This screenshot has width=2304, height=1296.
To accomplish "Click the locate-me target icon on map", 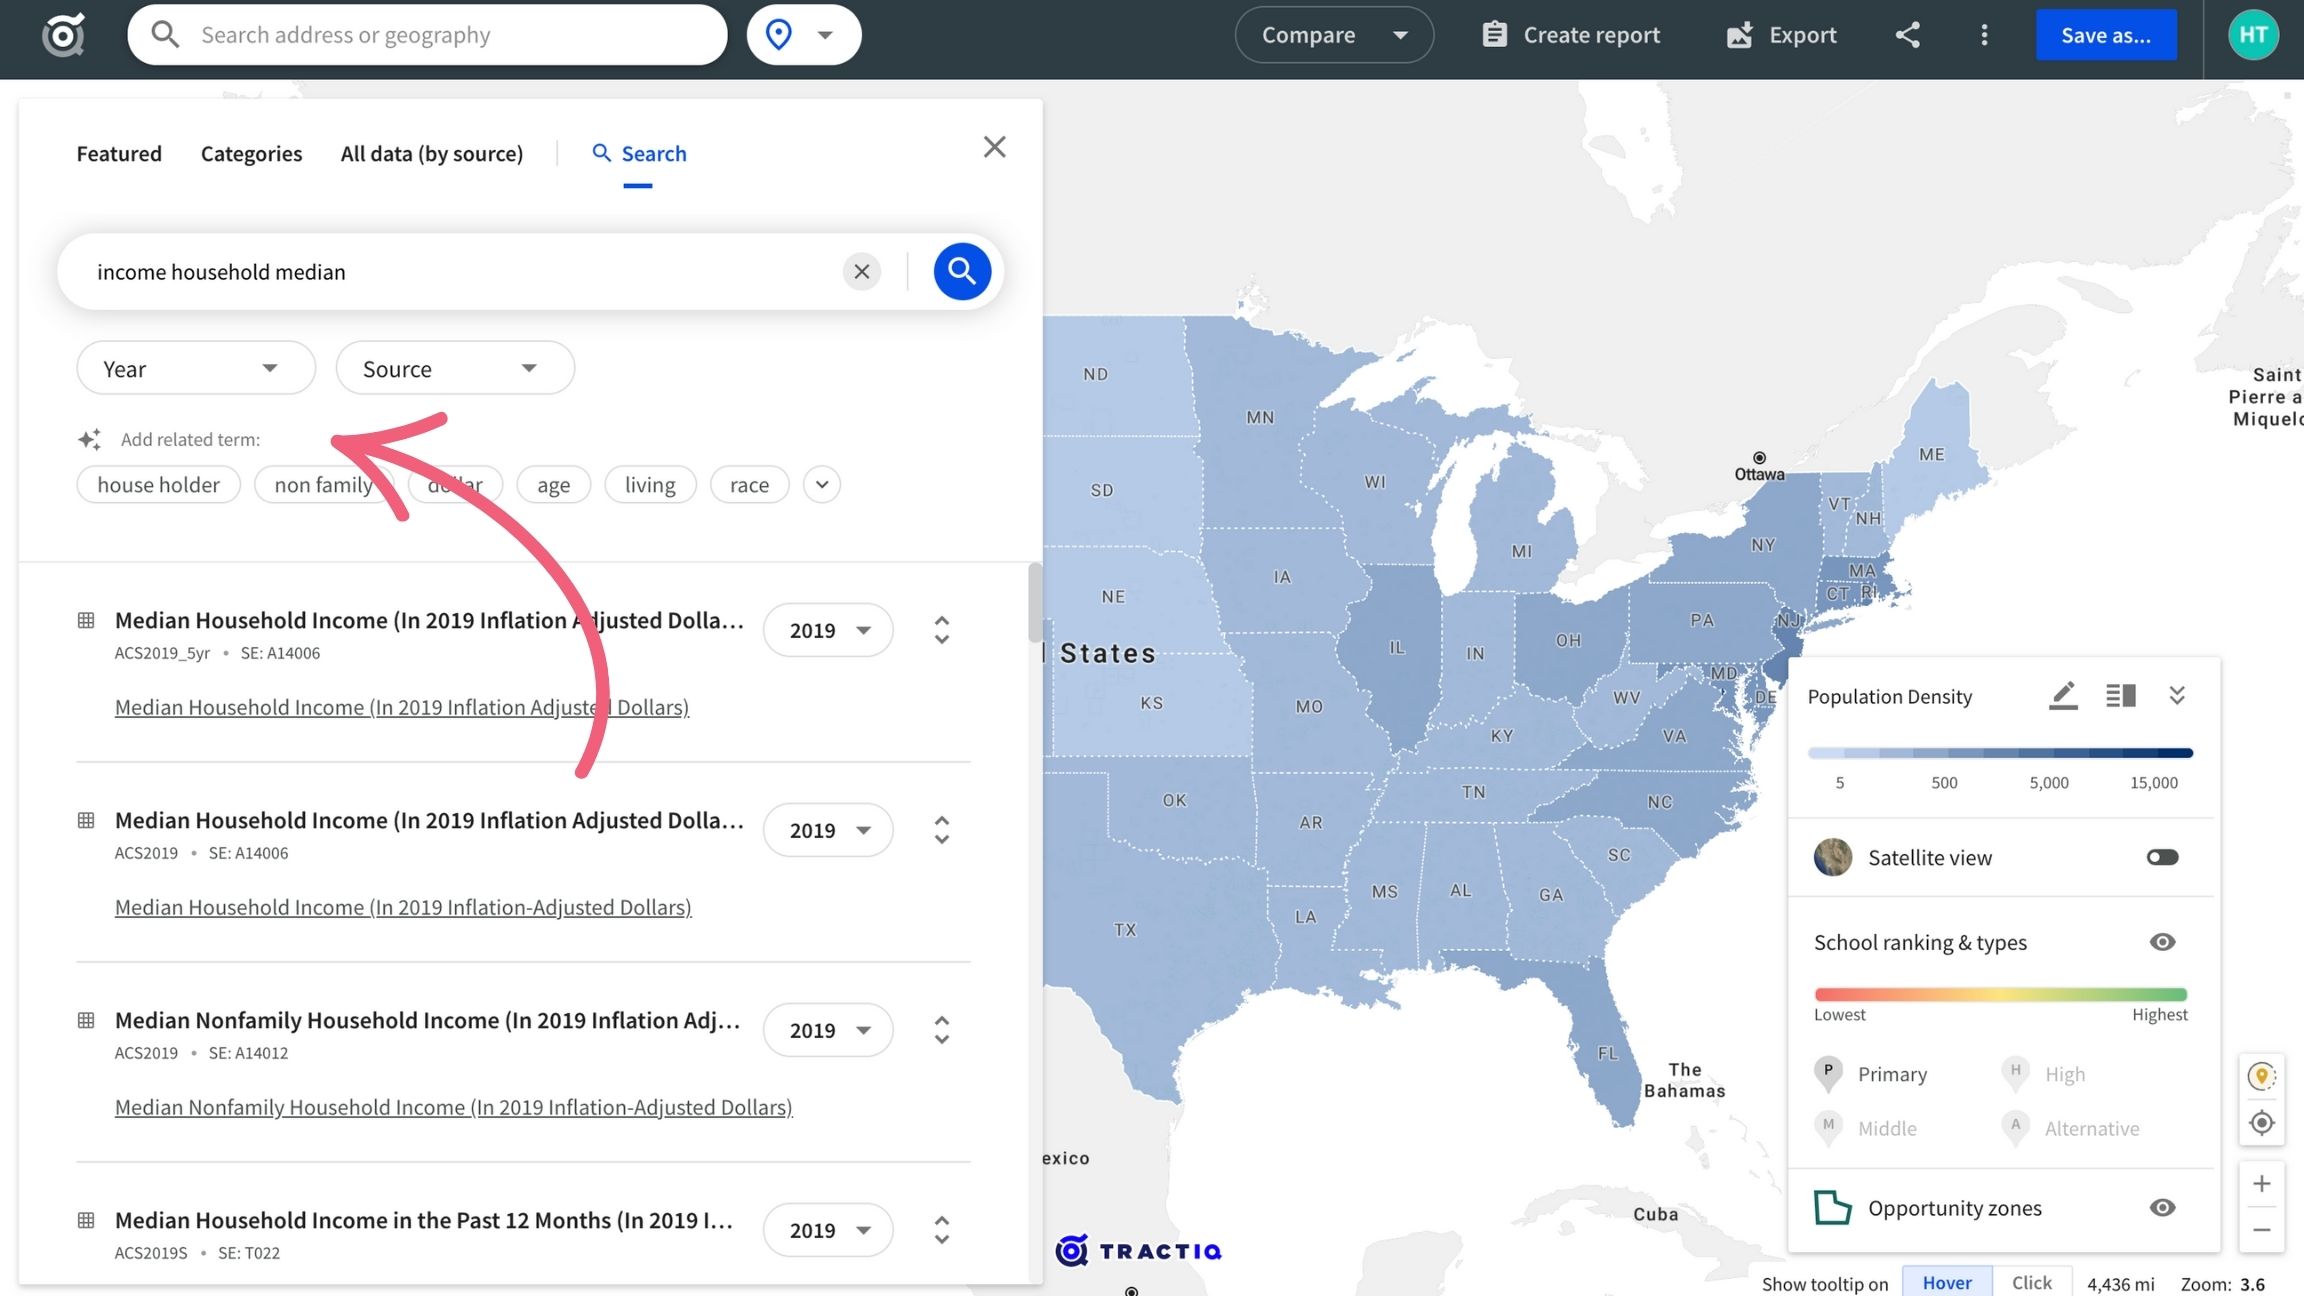I will 2261,1123.
